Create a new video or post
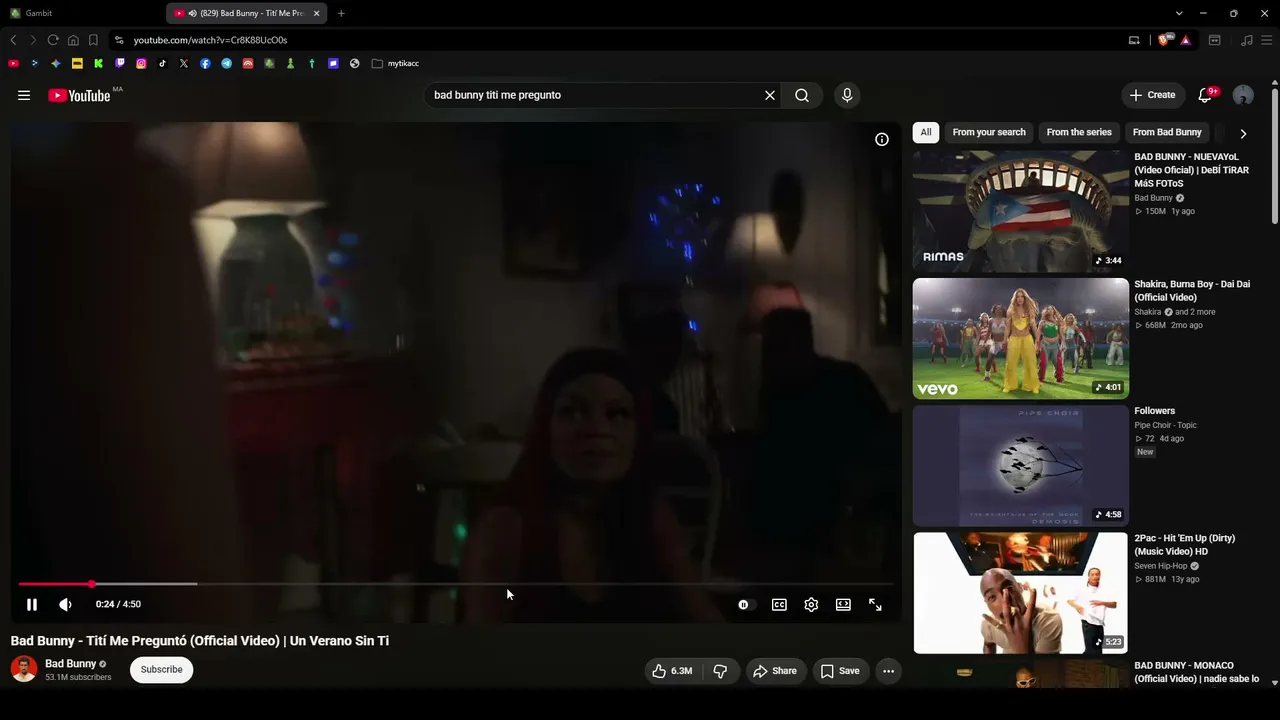 tap(1153, 95)
